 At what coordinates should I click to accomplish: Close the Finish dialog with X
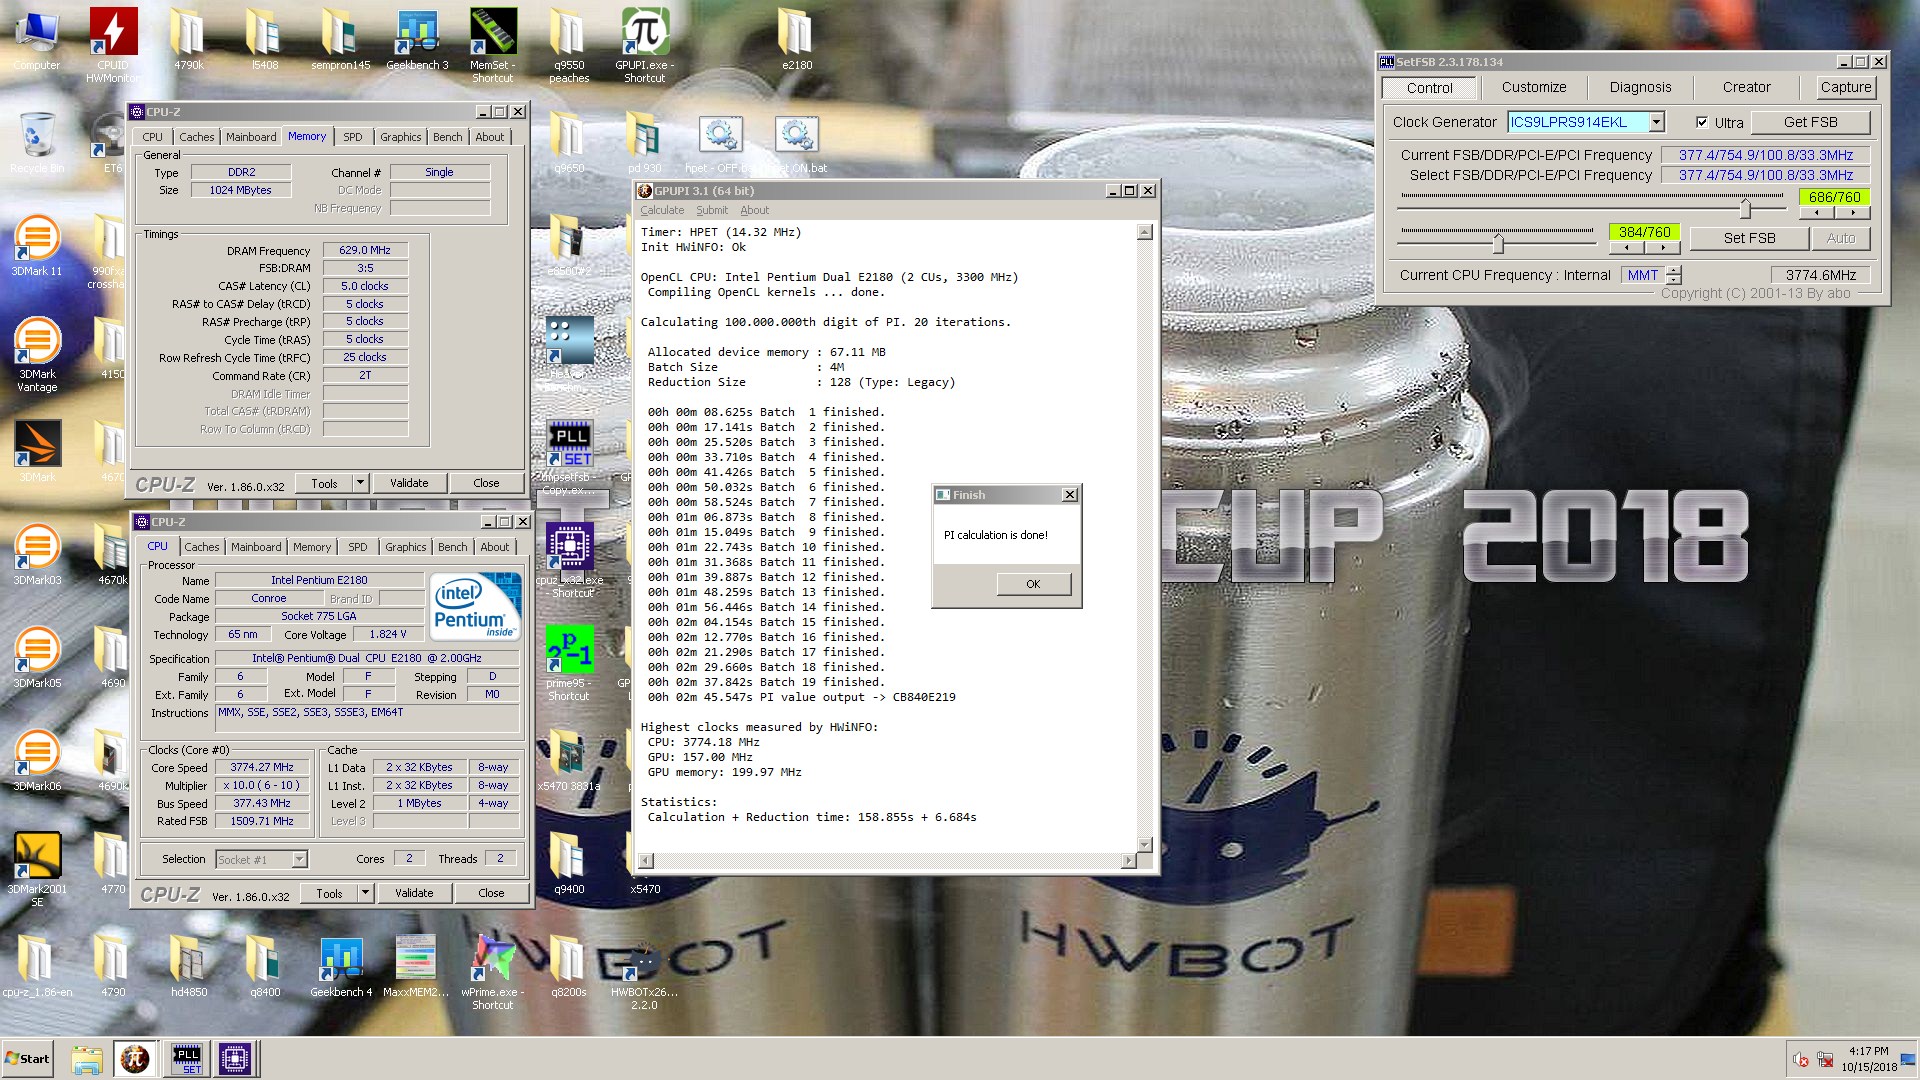pyautogui.click(x=1069, y=495)
